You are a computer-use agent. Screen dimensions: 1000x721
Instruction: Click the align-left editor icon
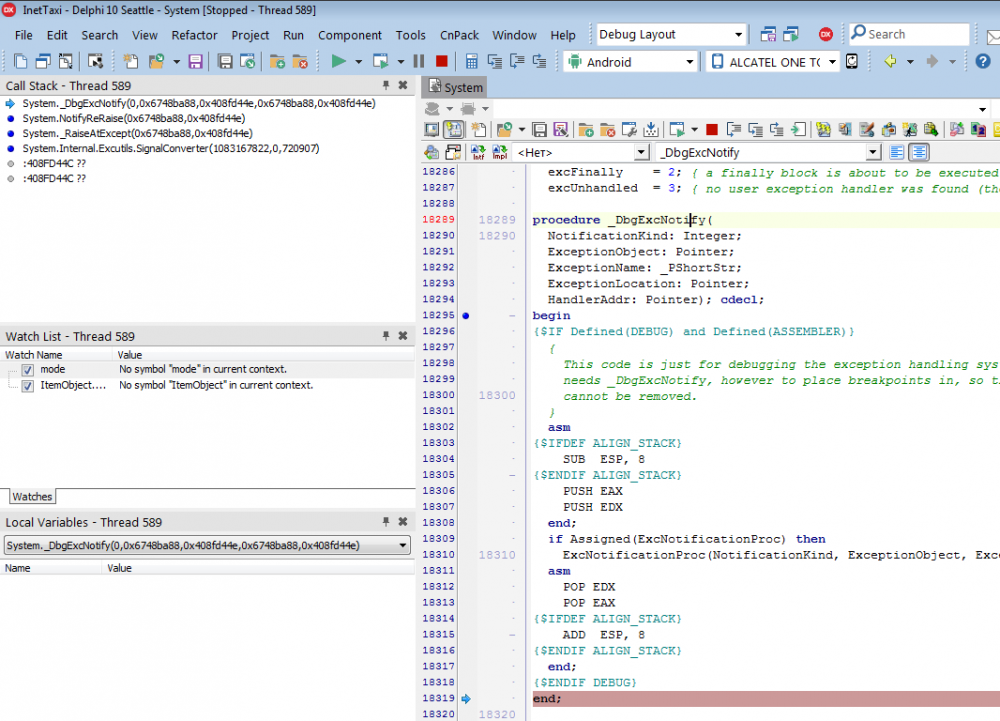click(896, 152)
